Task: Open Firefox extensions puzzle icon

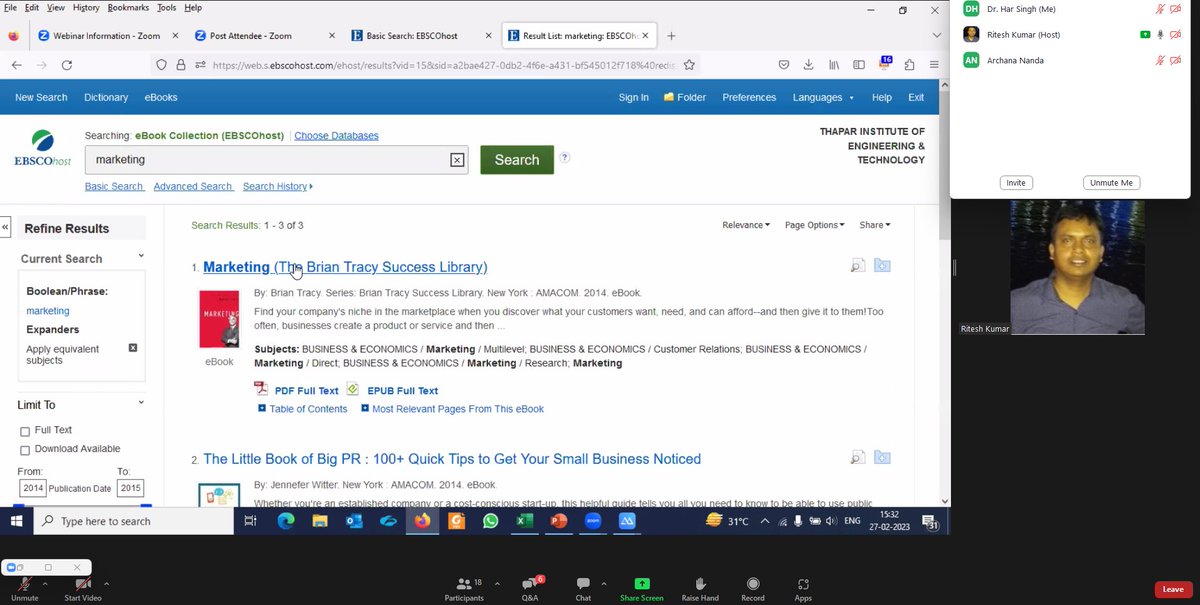Action: tap(909, 65)
